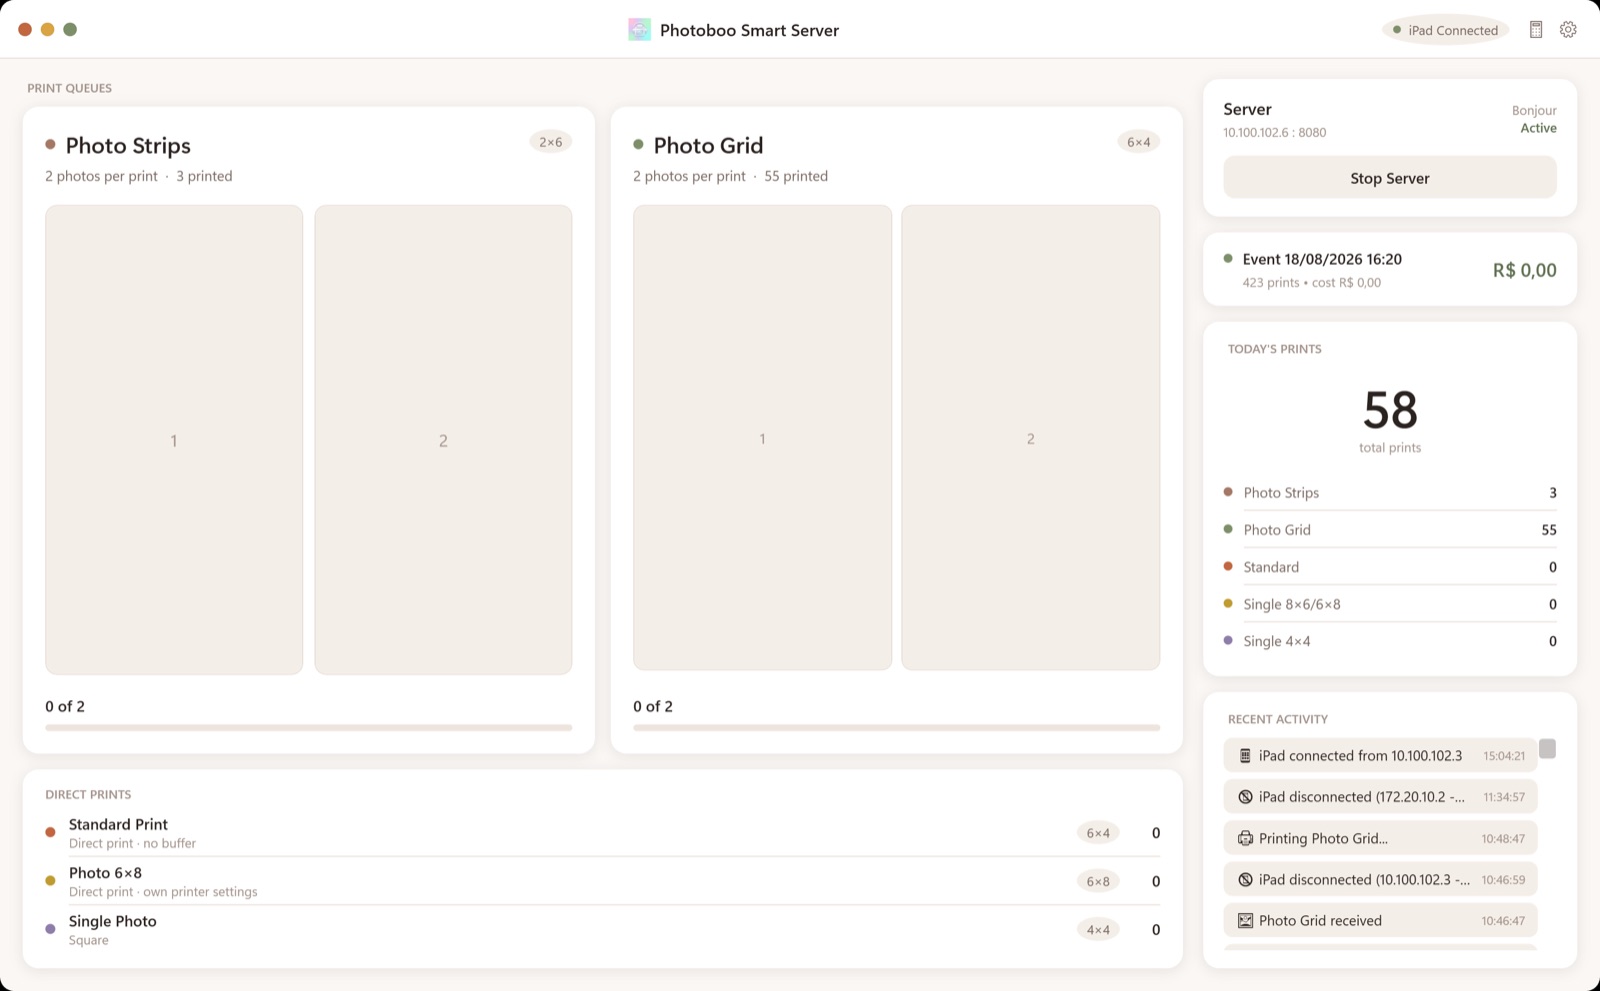Click the Bonjour Active status label
Screen dimensions: 1600x991
pyautogui.click(x=1534, y=119)
